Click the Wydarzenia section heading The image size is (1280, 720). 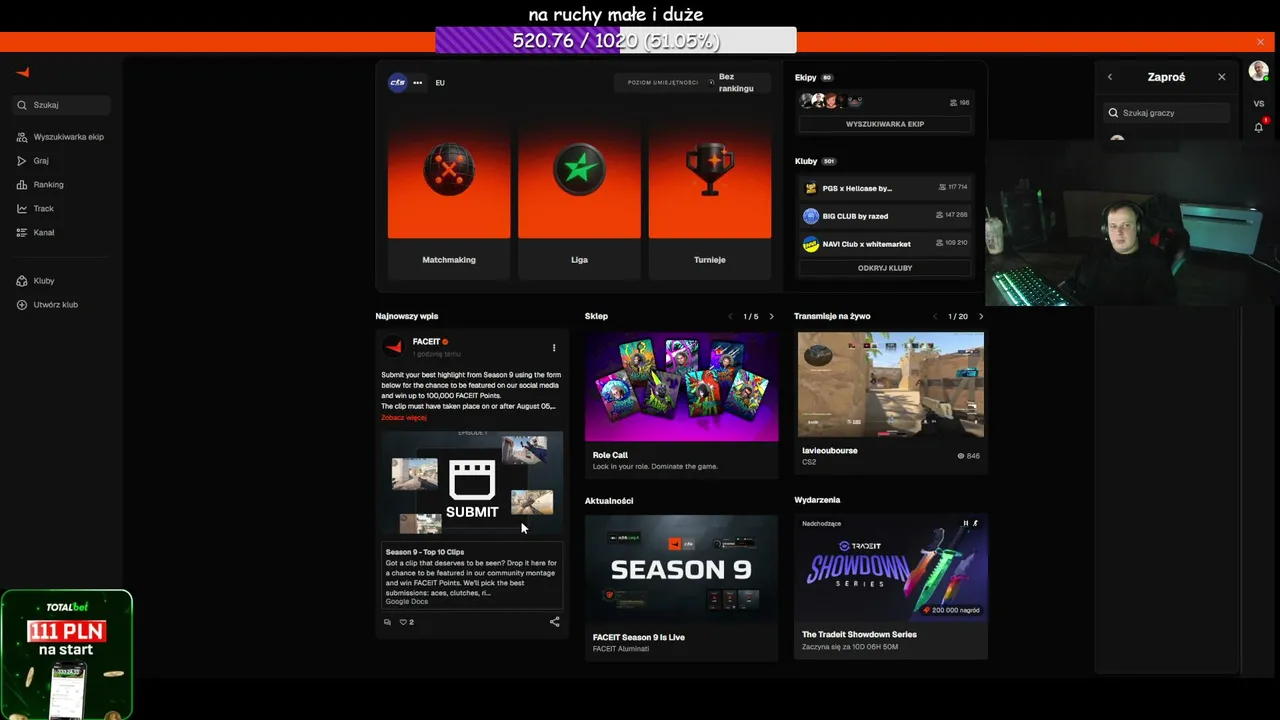pos(817,500)
